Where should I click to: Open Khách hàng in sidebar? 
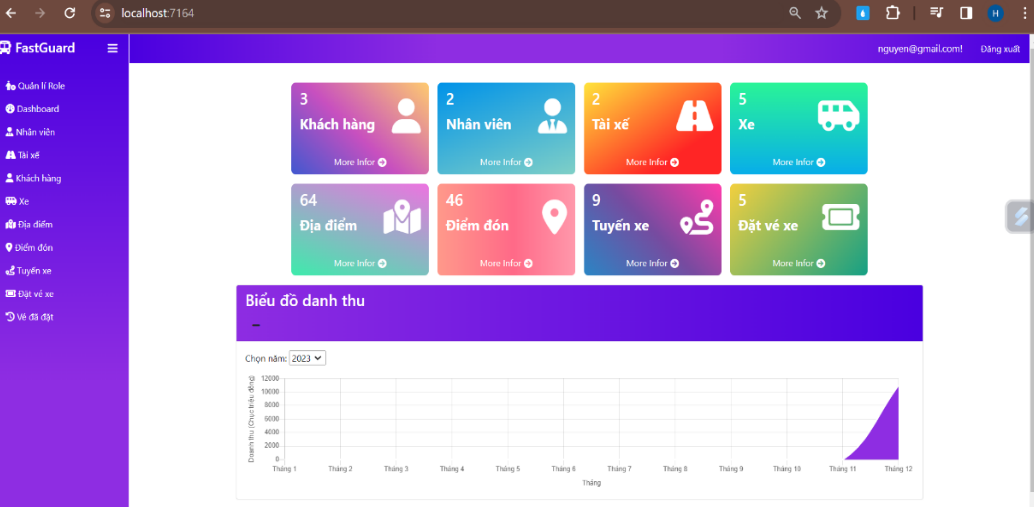pos(33,178)
